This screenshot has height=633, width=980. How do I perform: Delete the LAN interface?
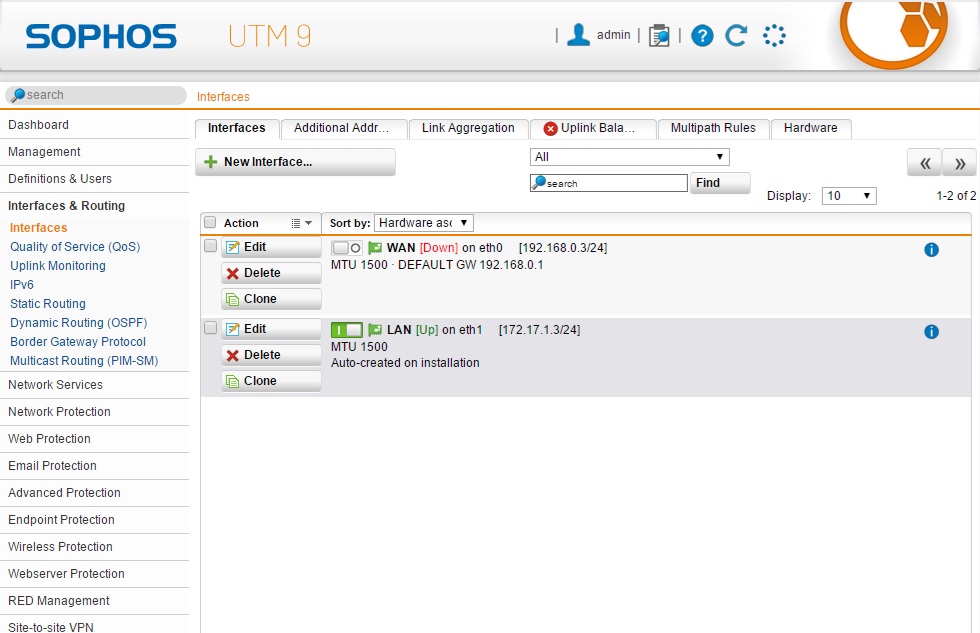tap(271, 355)
